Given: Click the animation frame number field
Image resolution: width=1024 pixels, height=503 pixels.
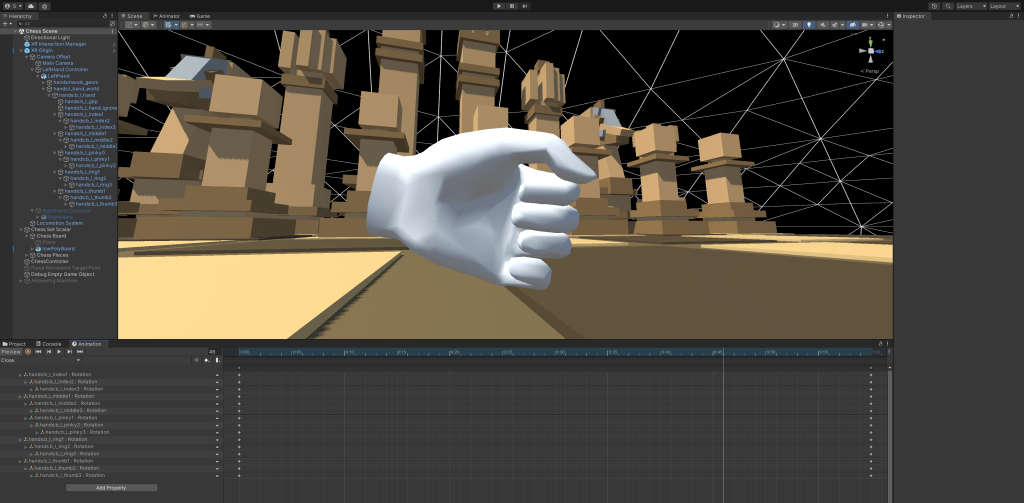Looking at the screenshot, I should [x=211, y=351].
